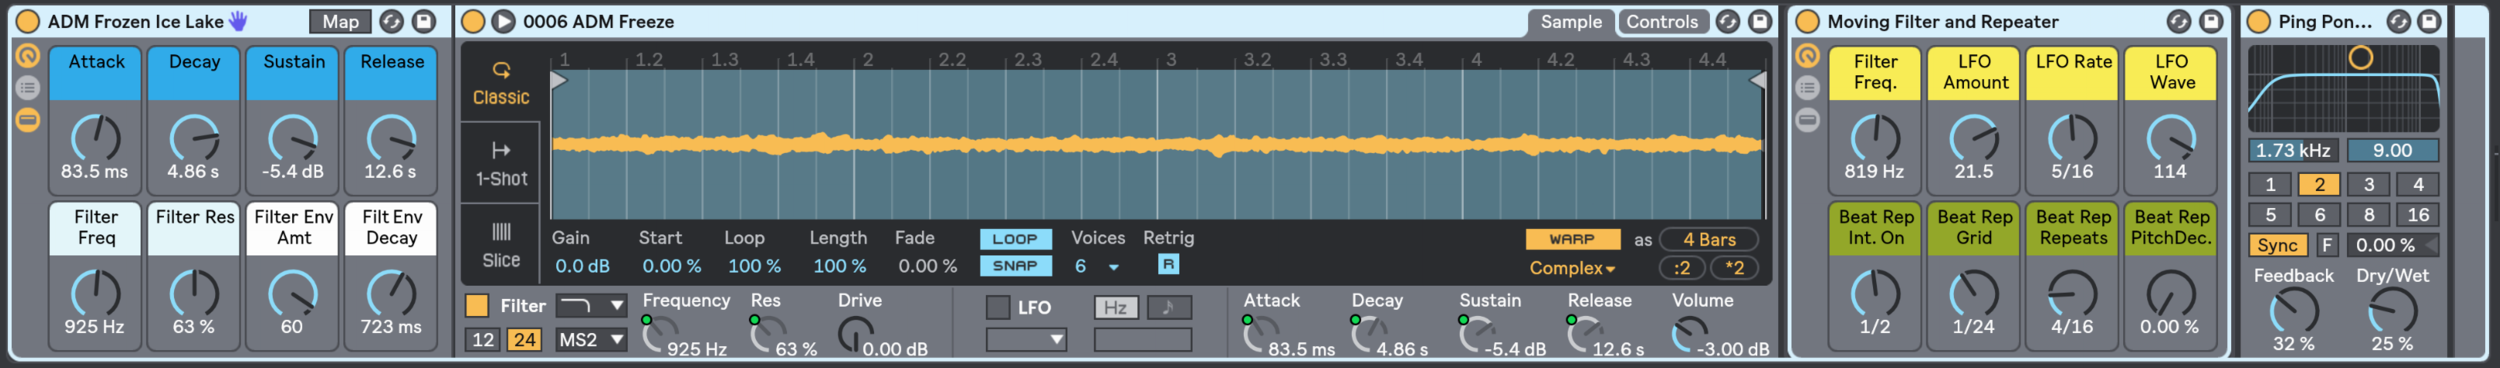Viewport: 2500px width, 368px height.
Task: Toggle the LOOP button
Action: pyautogui.click(x=1015, y=239)
